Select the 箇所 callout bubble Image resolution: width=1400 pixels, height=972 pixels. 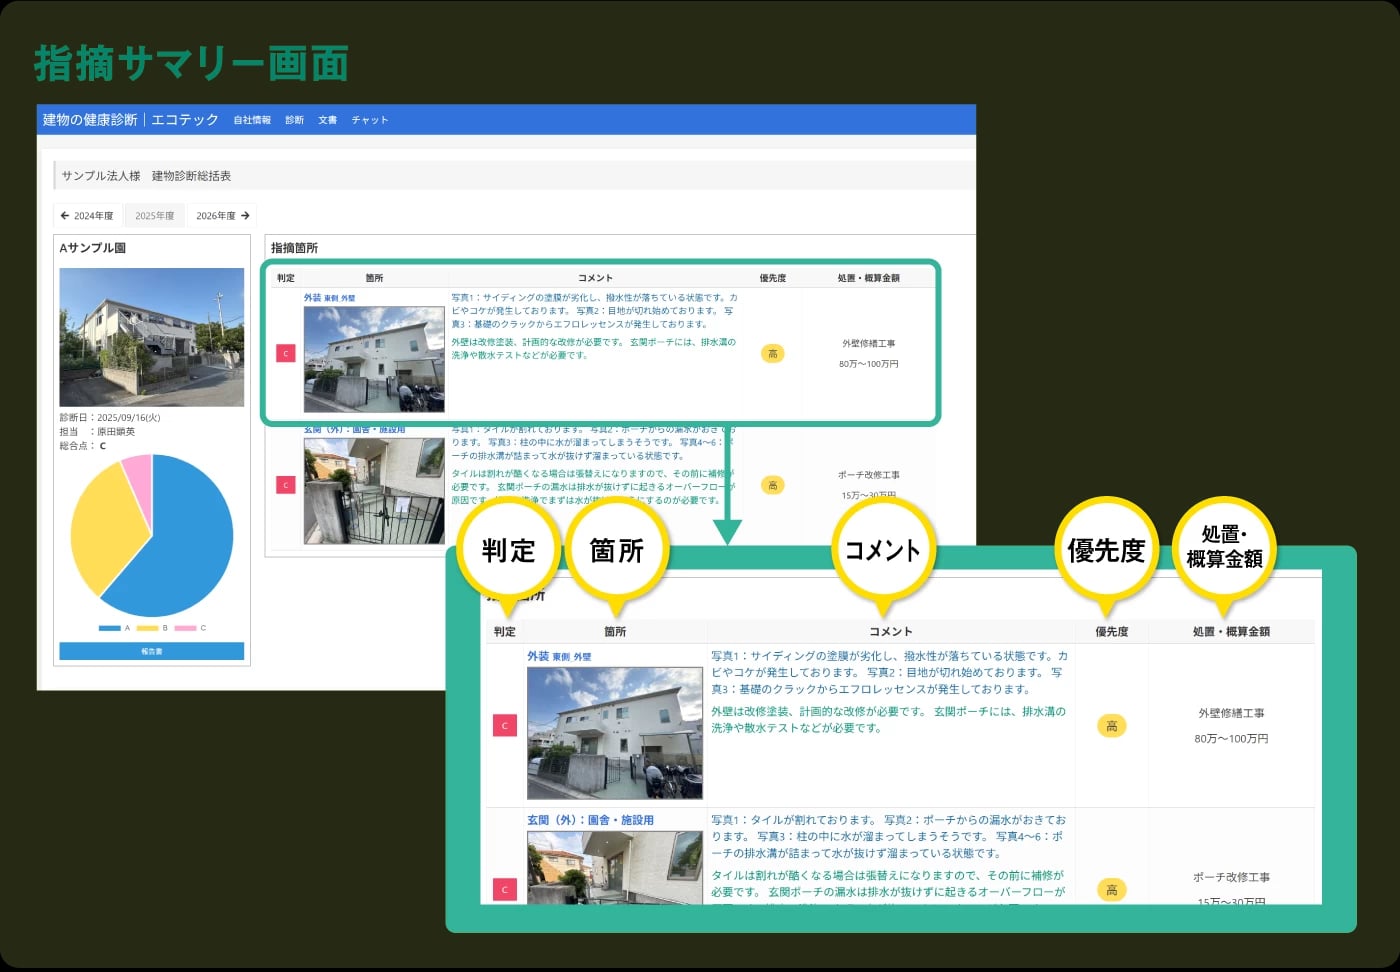(x=617, y=547)
